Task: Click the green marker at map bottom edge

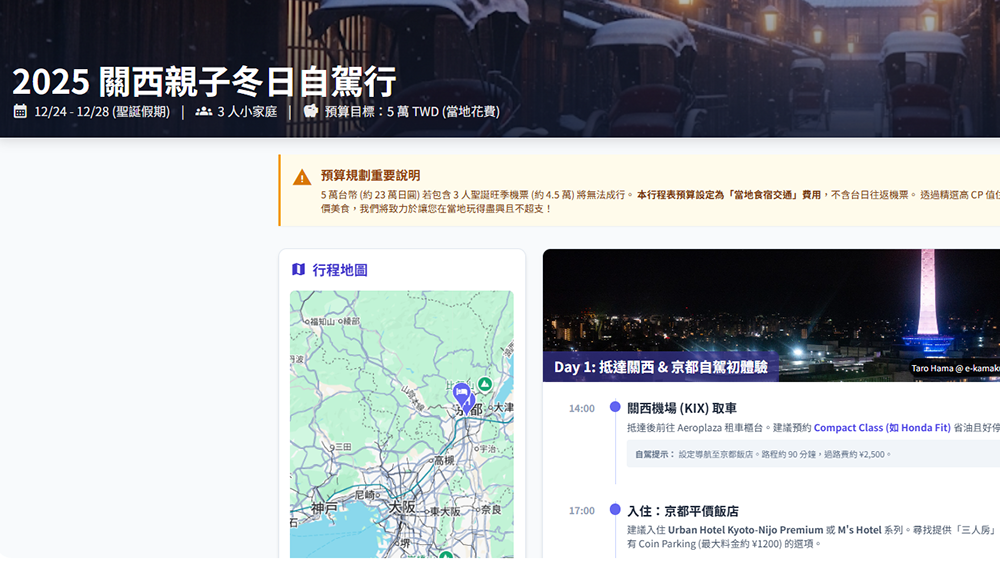Action: click(446, 554)
